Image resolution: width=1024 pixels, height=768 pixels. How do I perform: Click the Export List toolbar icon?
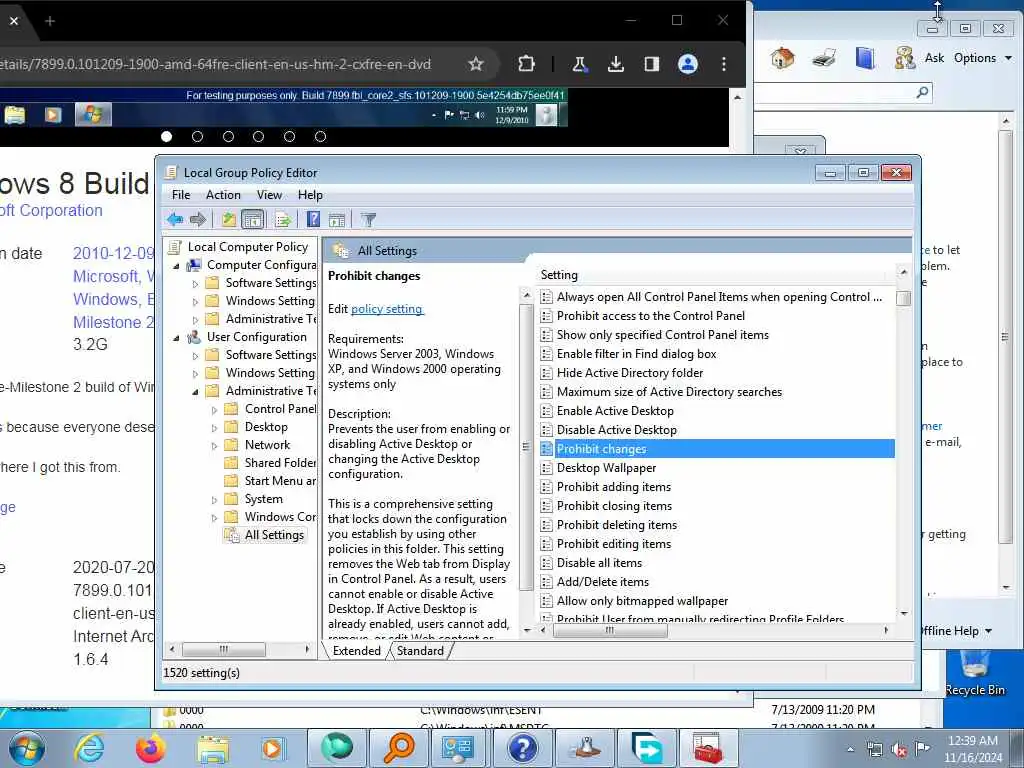[x=283, y=219]
